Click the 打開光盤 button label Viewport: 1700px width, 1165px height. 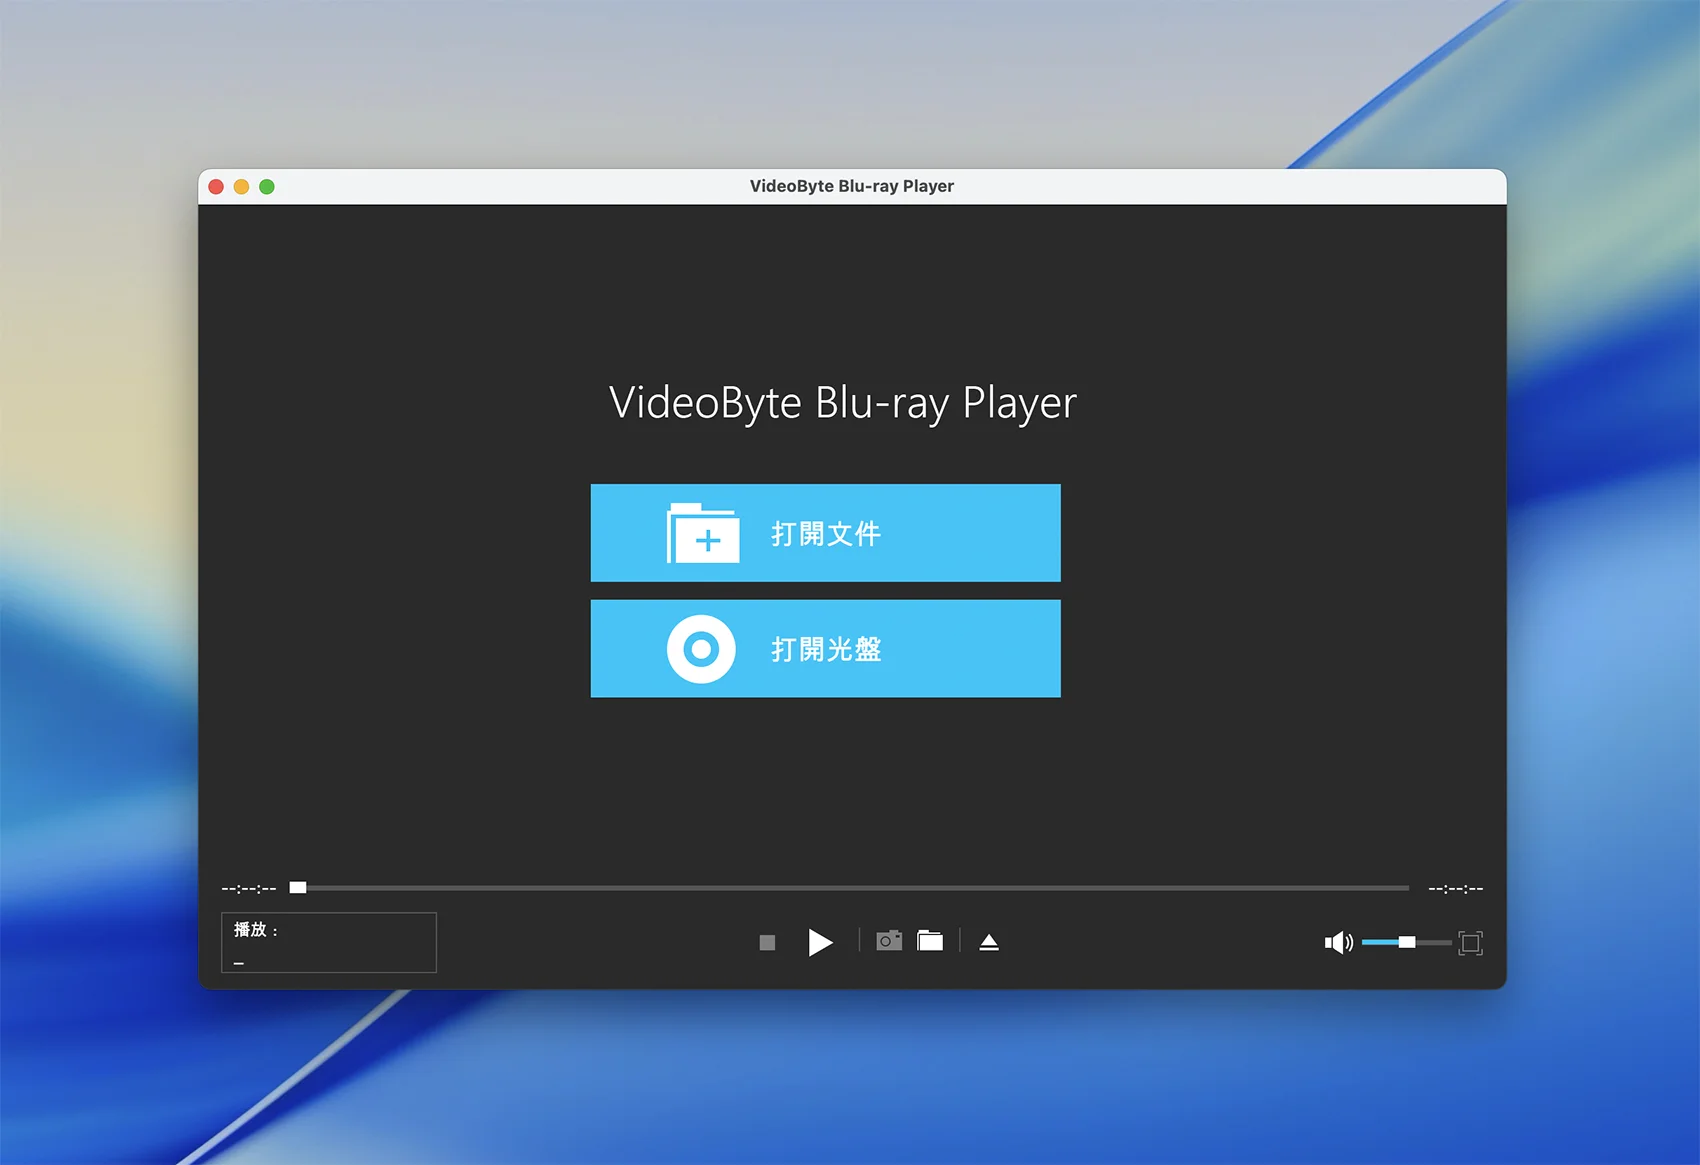(x=826, y=649)
